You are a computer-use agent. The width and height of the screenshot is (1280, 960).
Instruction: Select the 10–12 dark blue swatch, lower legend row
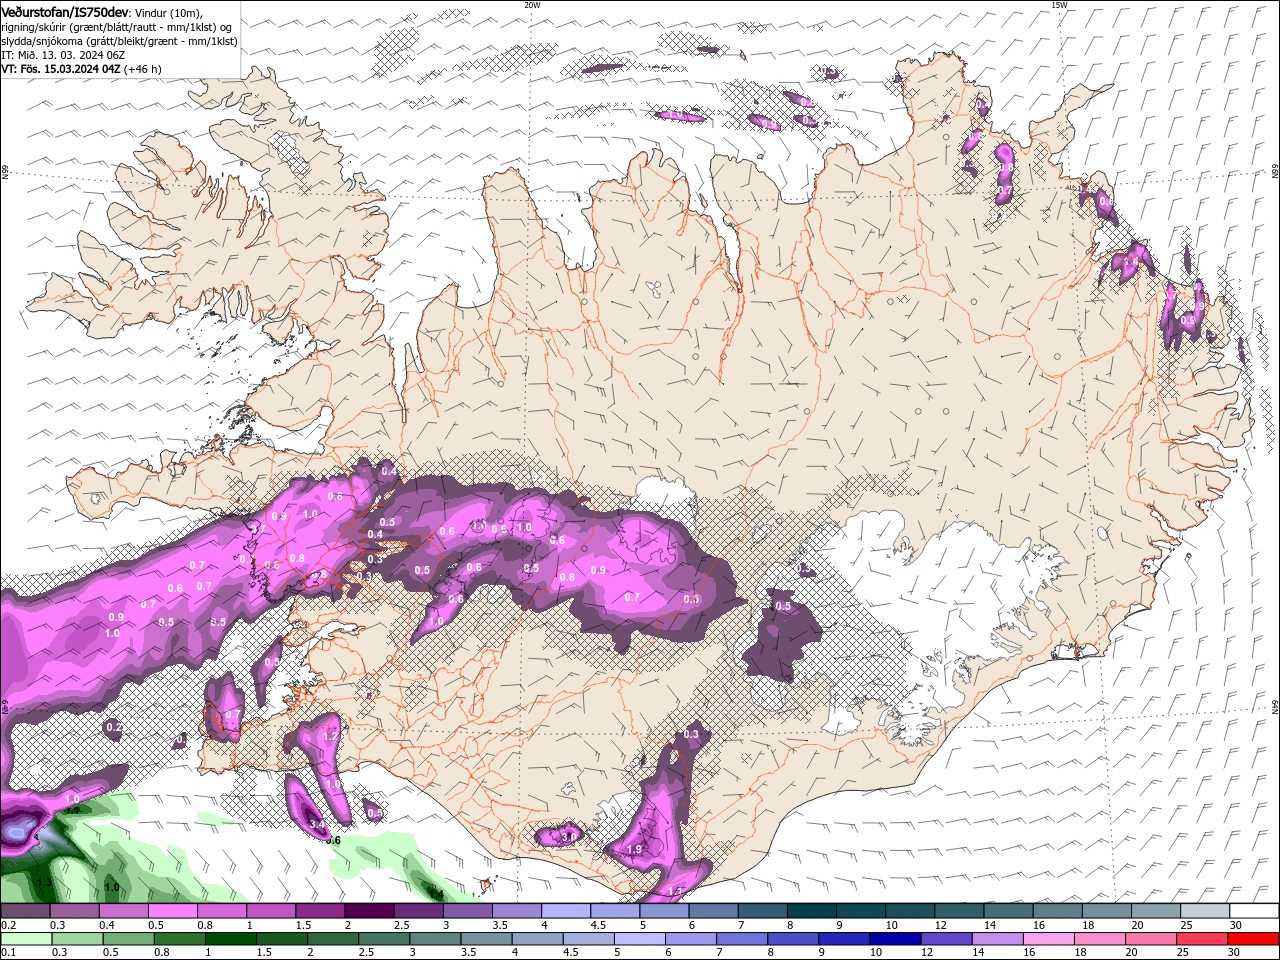(x=896, y=939)
